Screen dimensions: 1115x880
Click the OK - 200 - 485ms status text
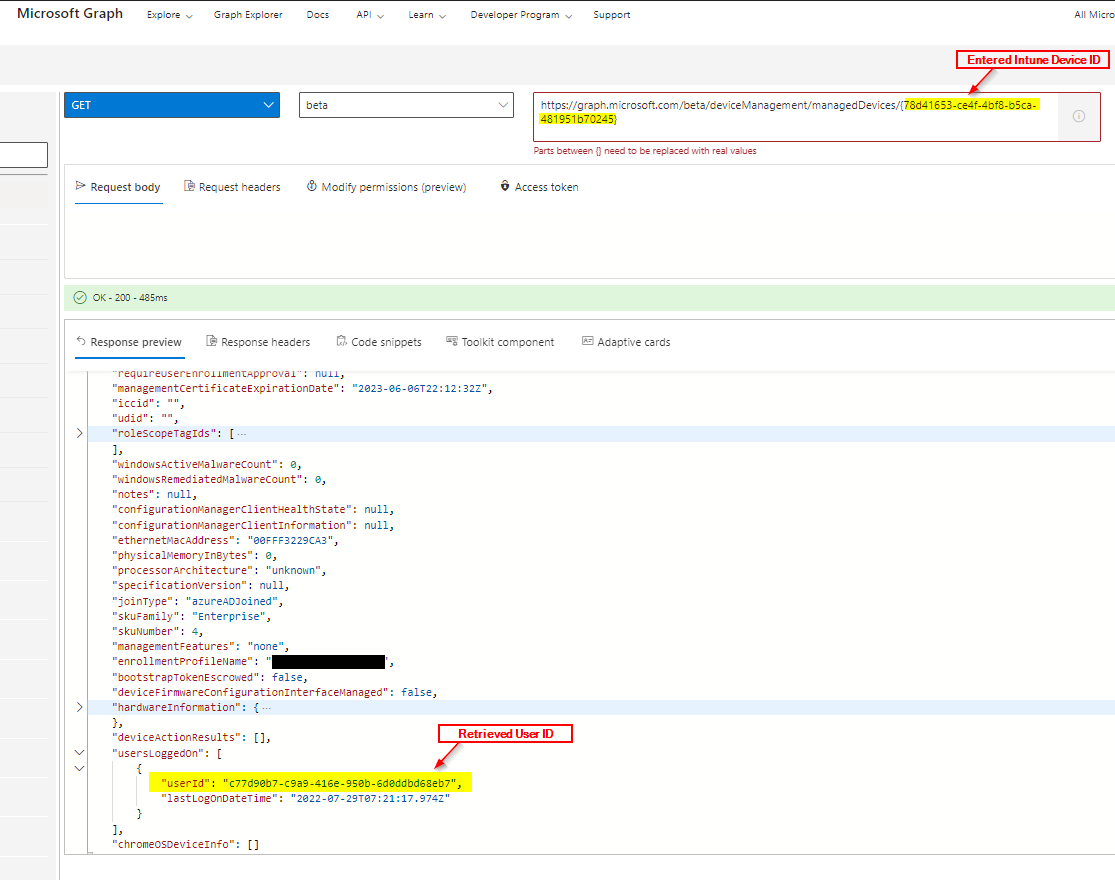click(130, 298)
